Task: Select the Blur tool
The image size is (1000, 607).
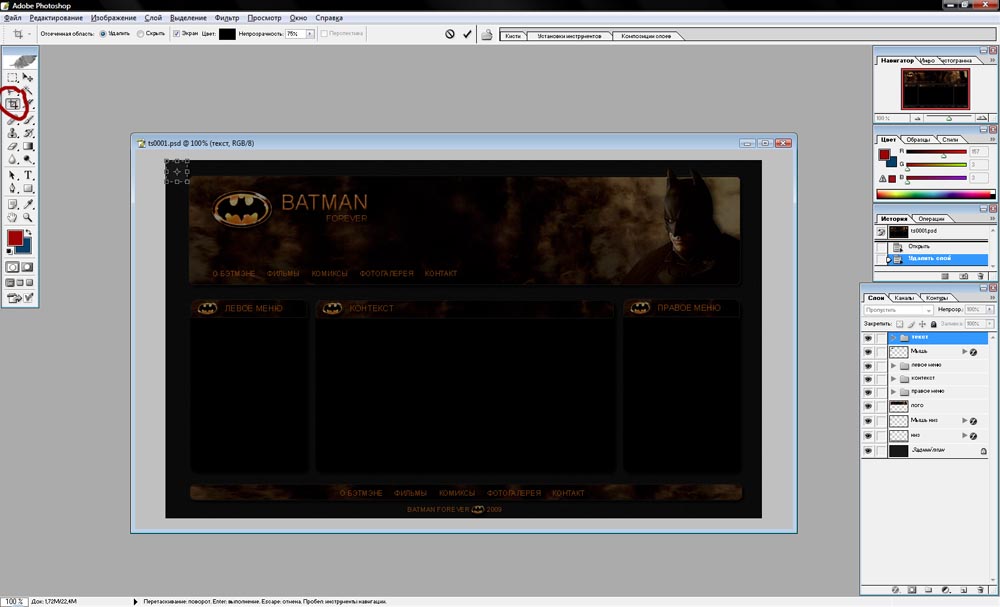Action: tap(13, 159)
